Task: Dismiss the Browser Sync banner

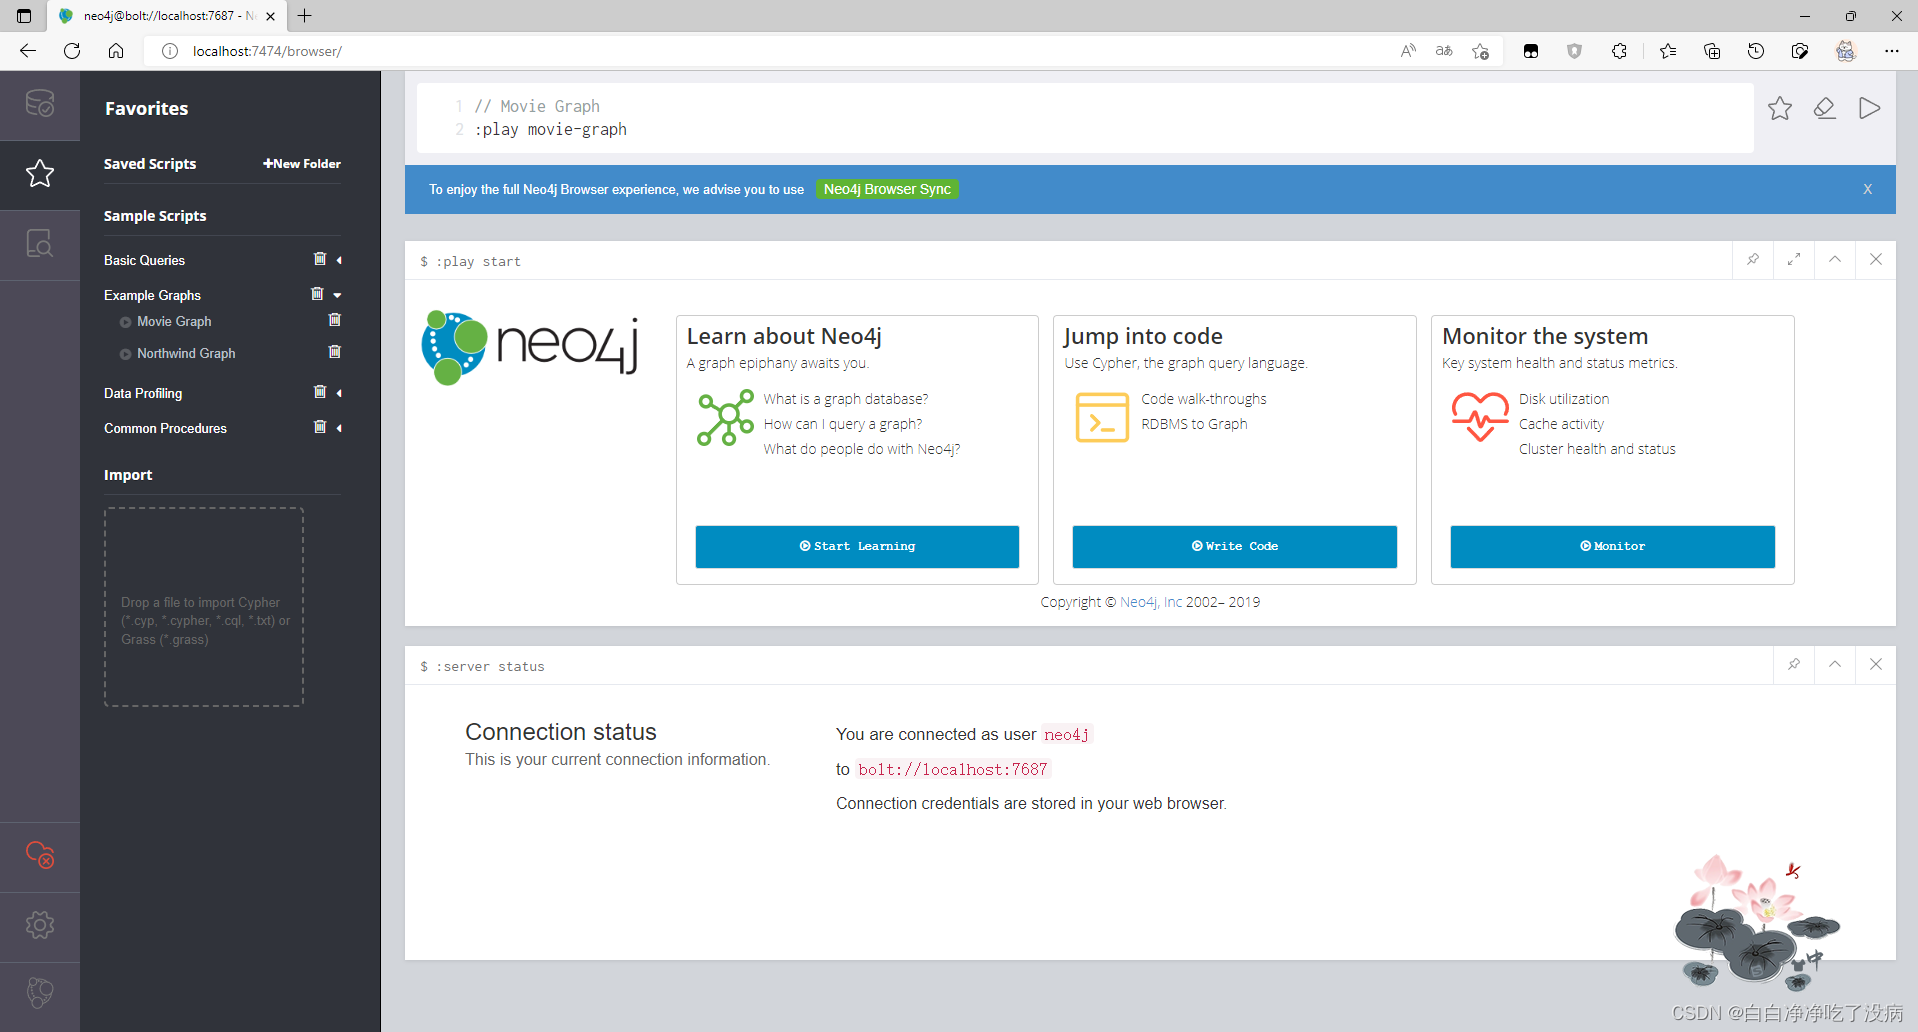Action: pos(1867,189)
